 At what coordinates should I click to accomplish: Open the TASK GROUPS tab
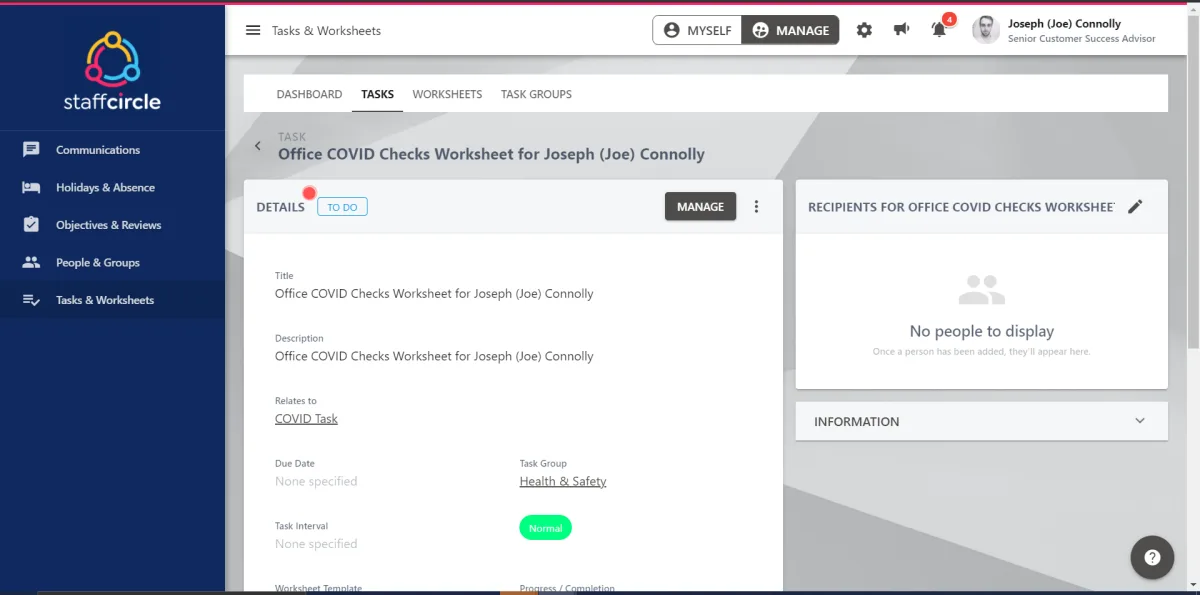click(536, 94)
